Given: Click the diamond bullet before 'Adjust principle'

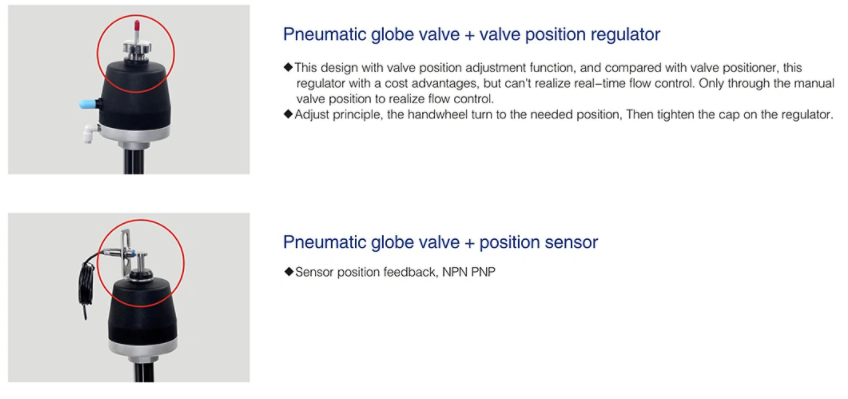Looking at the screenshot, I should coord(288,114).
